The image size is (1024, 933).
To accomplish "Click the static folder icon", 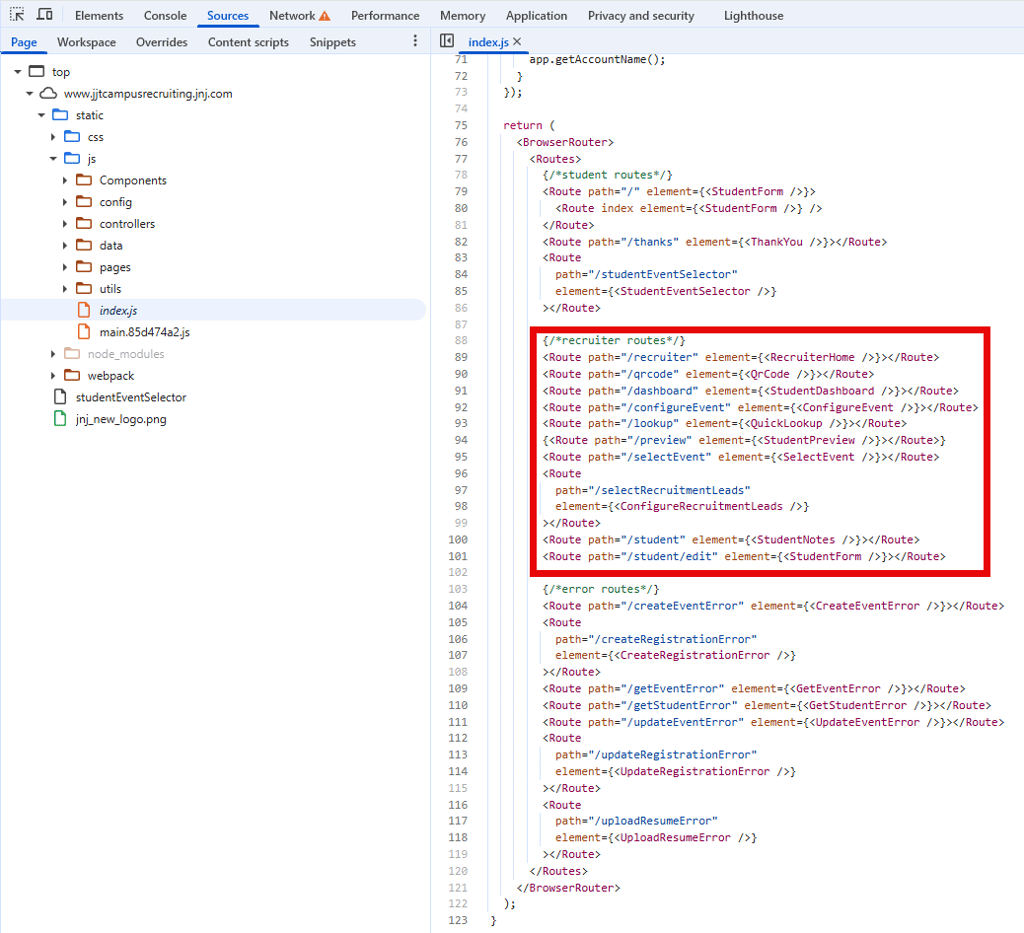I will click(x=60, y=115).
